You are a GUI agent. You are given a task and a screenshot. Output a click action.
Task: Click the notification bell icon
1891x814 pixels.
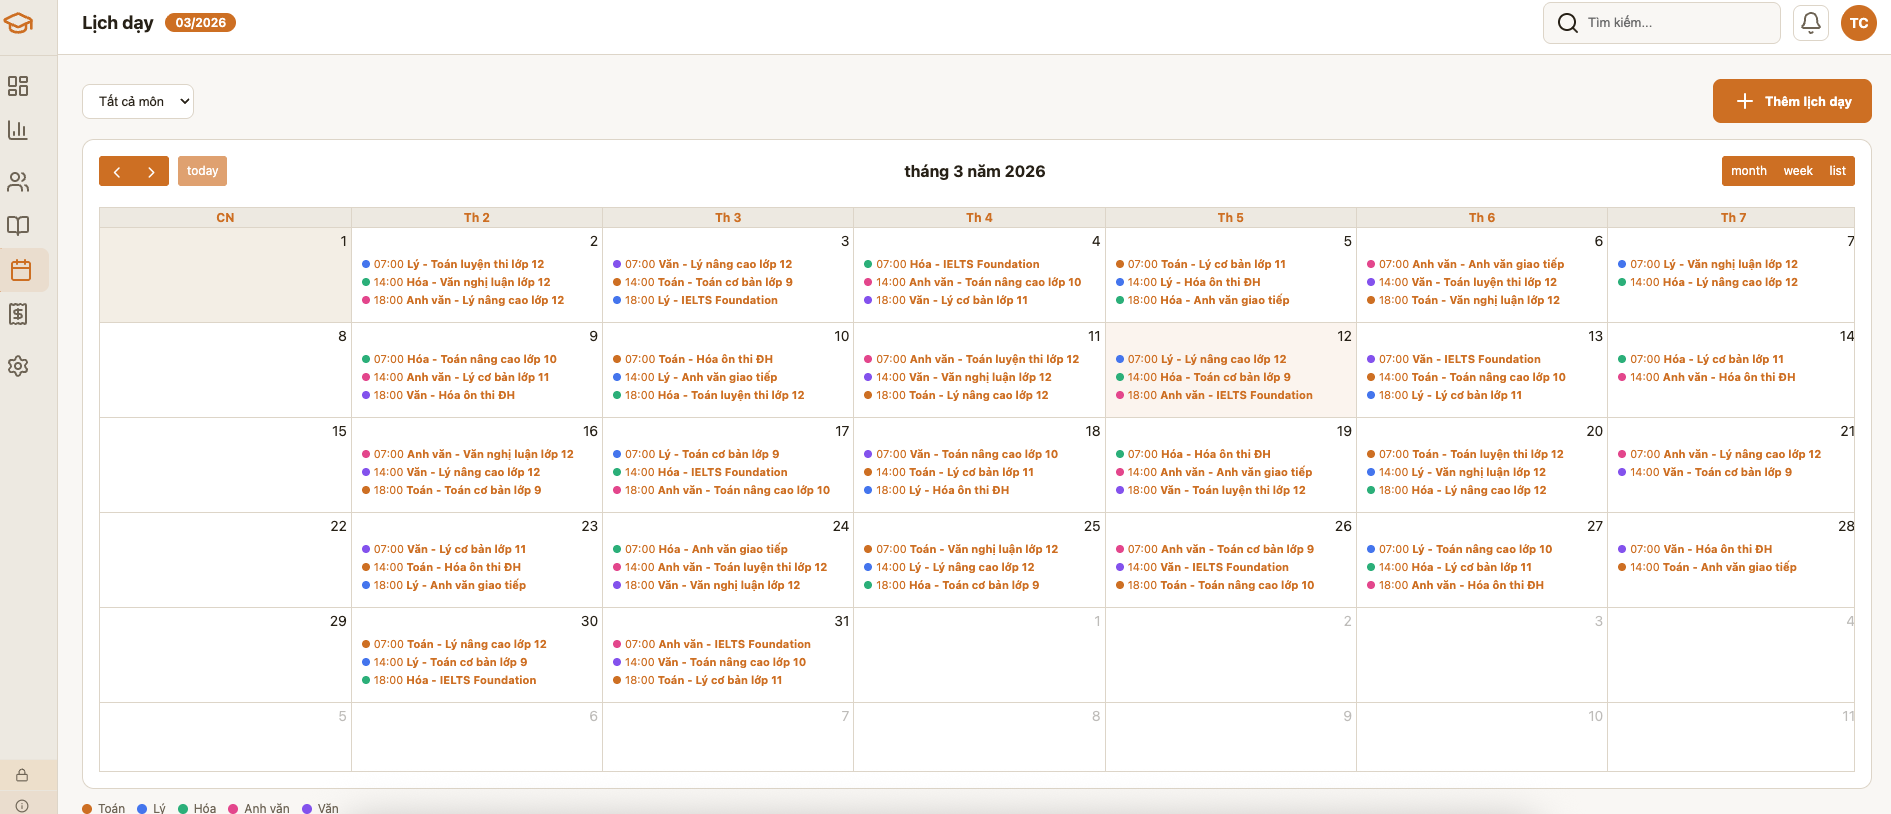[x=1810, y=23]
